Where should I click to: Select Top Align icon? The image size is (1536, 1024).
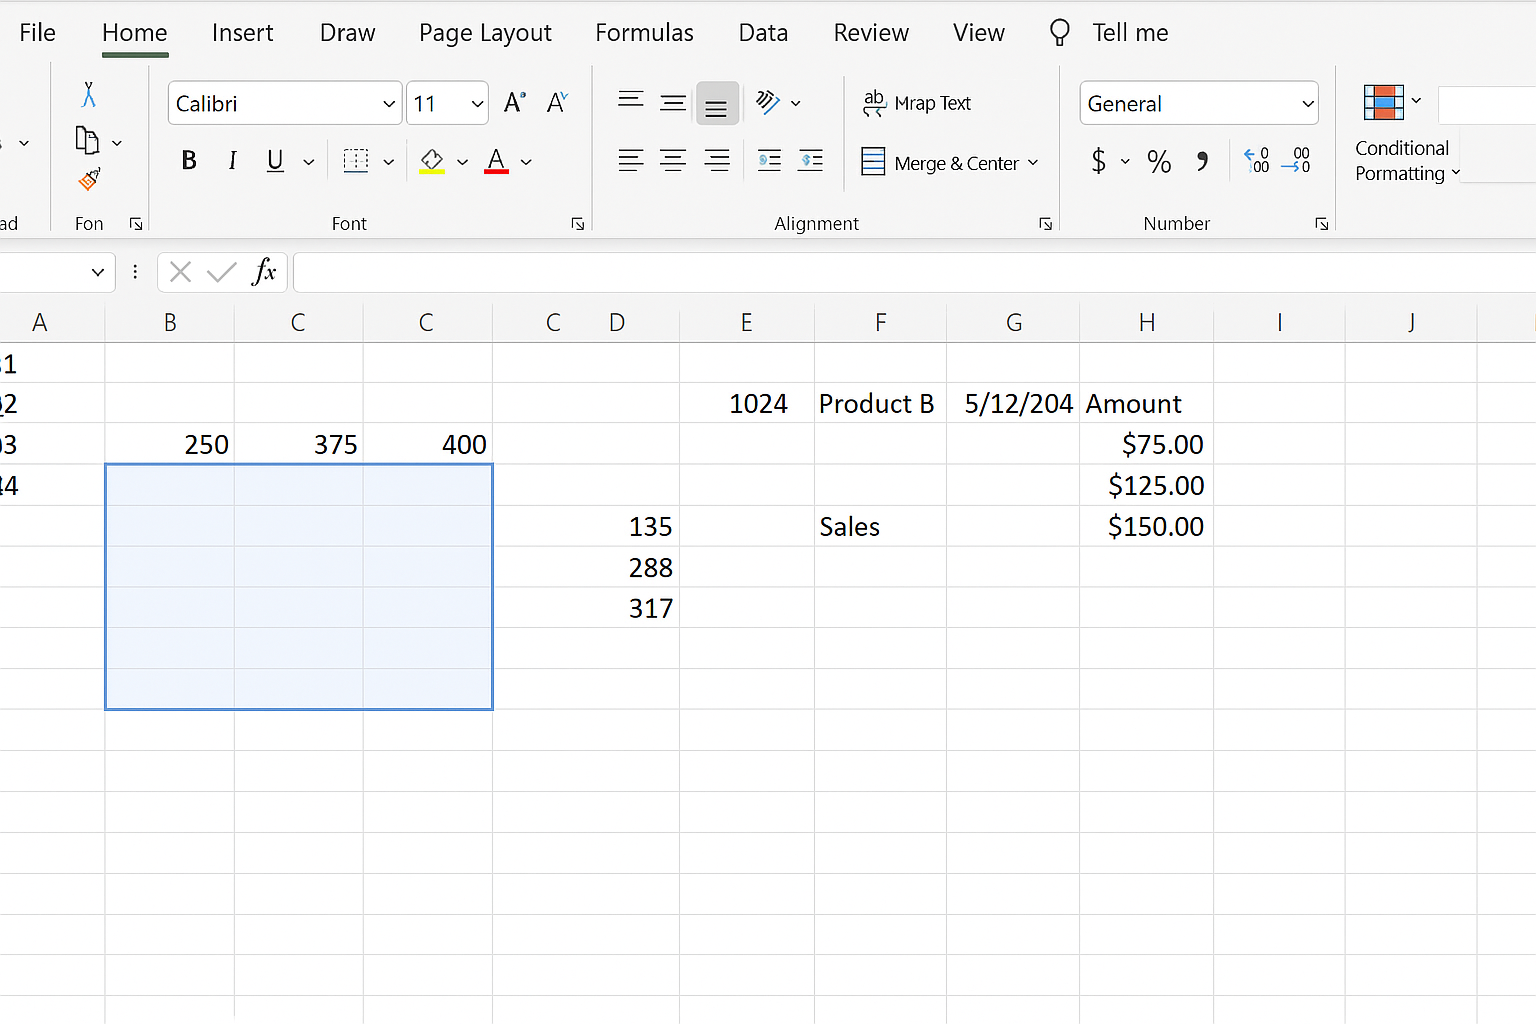(x=631, y=99)
